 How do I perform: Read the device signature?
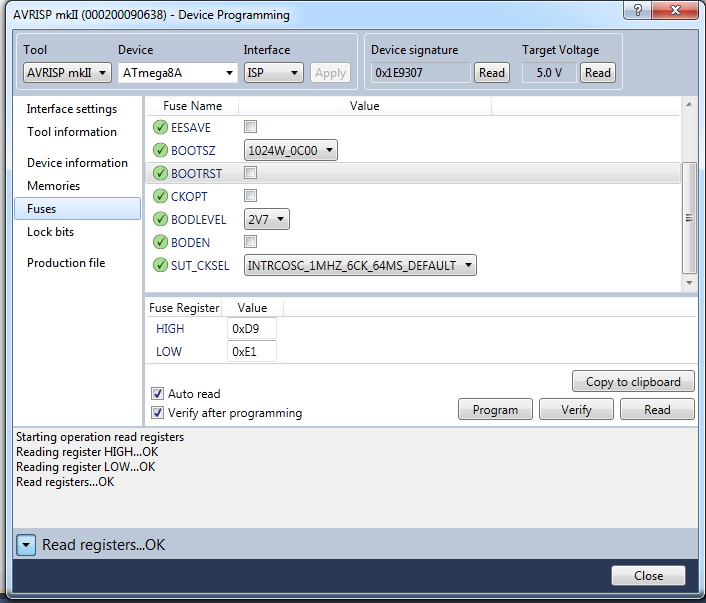click(492, 73)
